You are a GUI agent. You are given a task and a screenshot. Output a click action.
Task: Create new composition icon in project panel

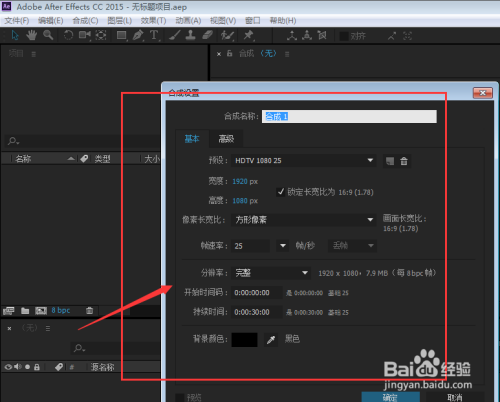click(41, 311)
